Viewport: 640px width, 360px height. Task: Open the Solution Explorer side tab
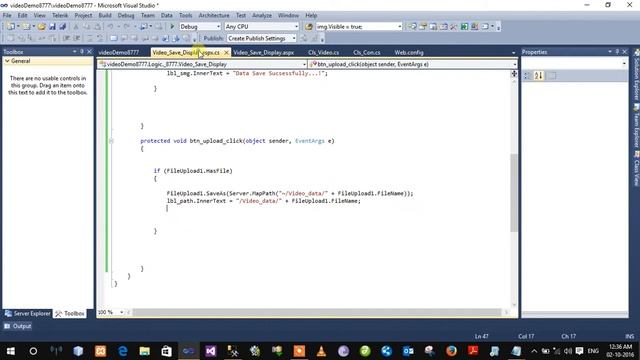(636, 76)
